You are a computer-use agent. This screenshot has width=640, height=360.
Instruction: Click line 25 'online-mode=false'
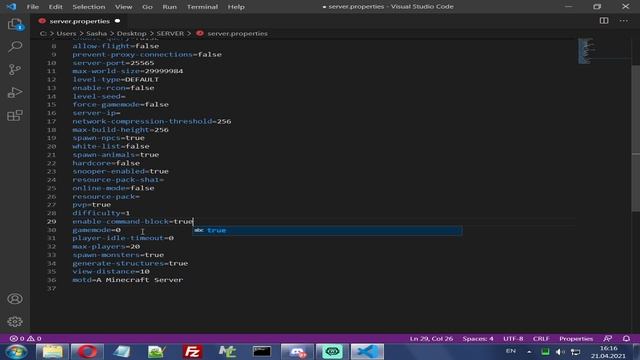113,188
